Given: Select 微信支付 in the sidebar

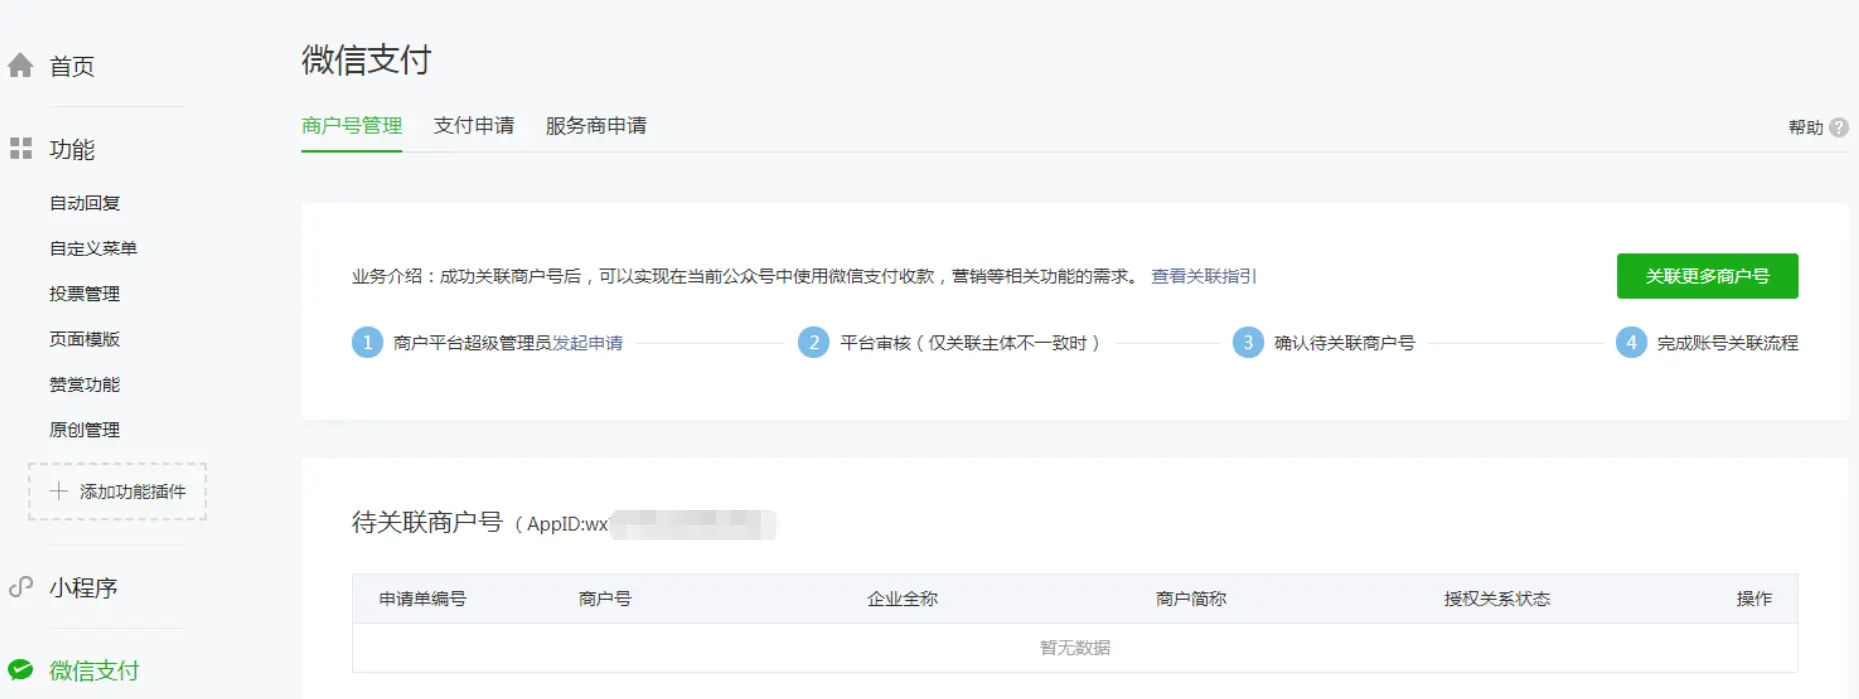Looking at the screenshot, I should tap(94, 670).
